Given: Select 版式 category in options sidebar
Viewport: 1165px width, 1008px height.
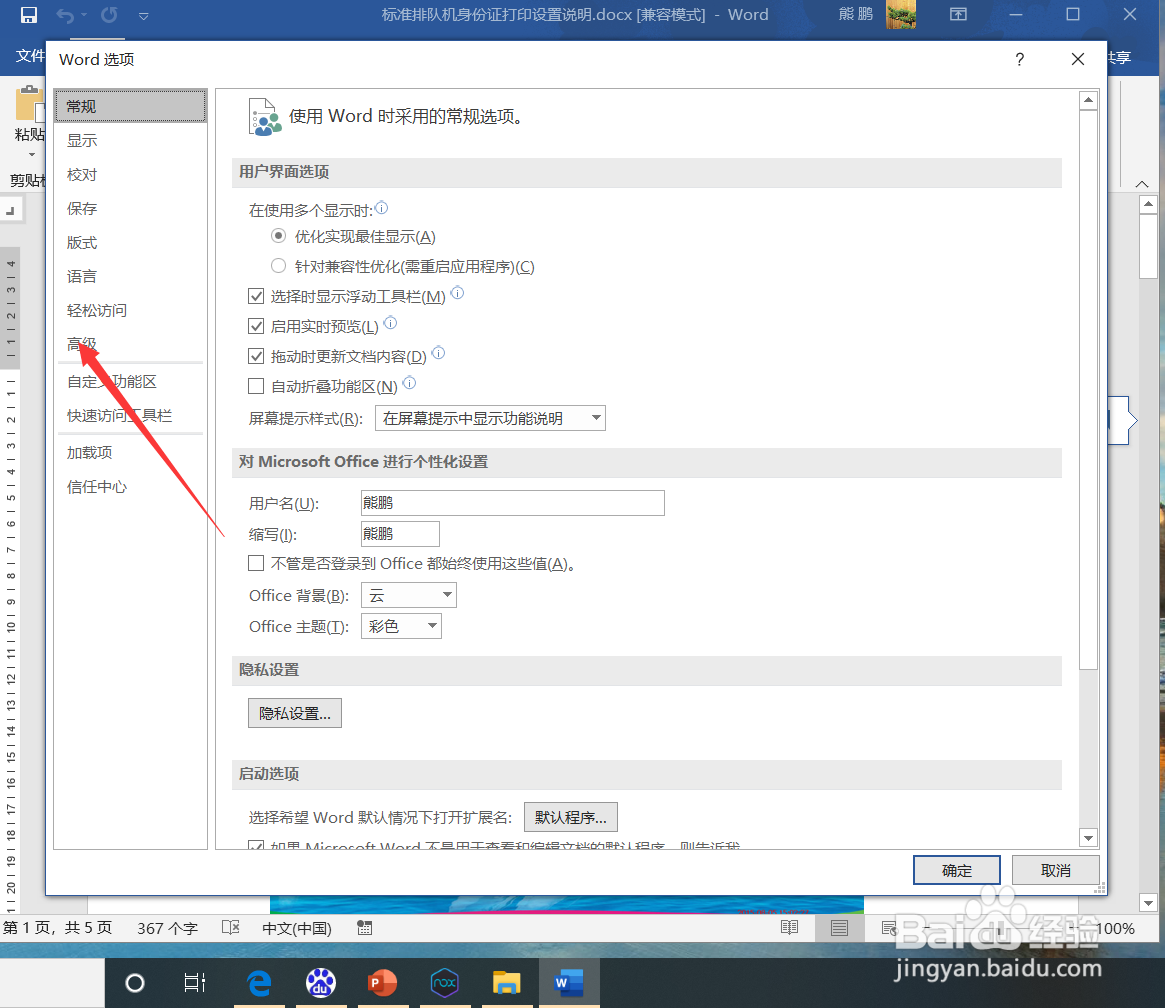Looking at the screenshot, I should point(130,243).
